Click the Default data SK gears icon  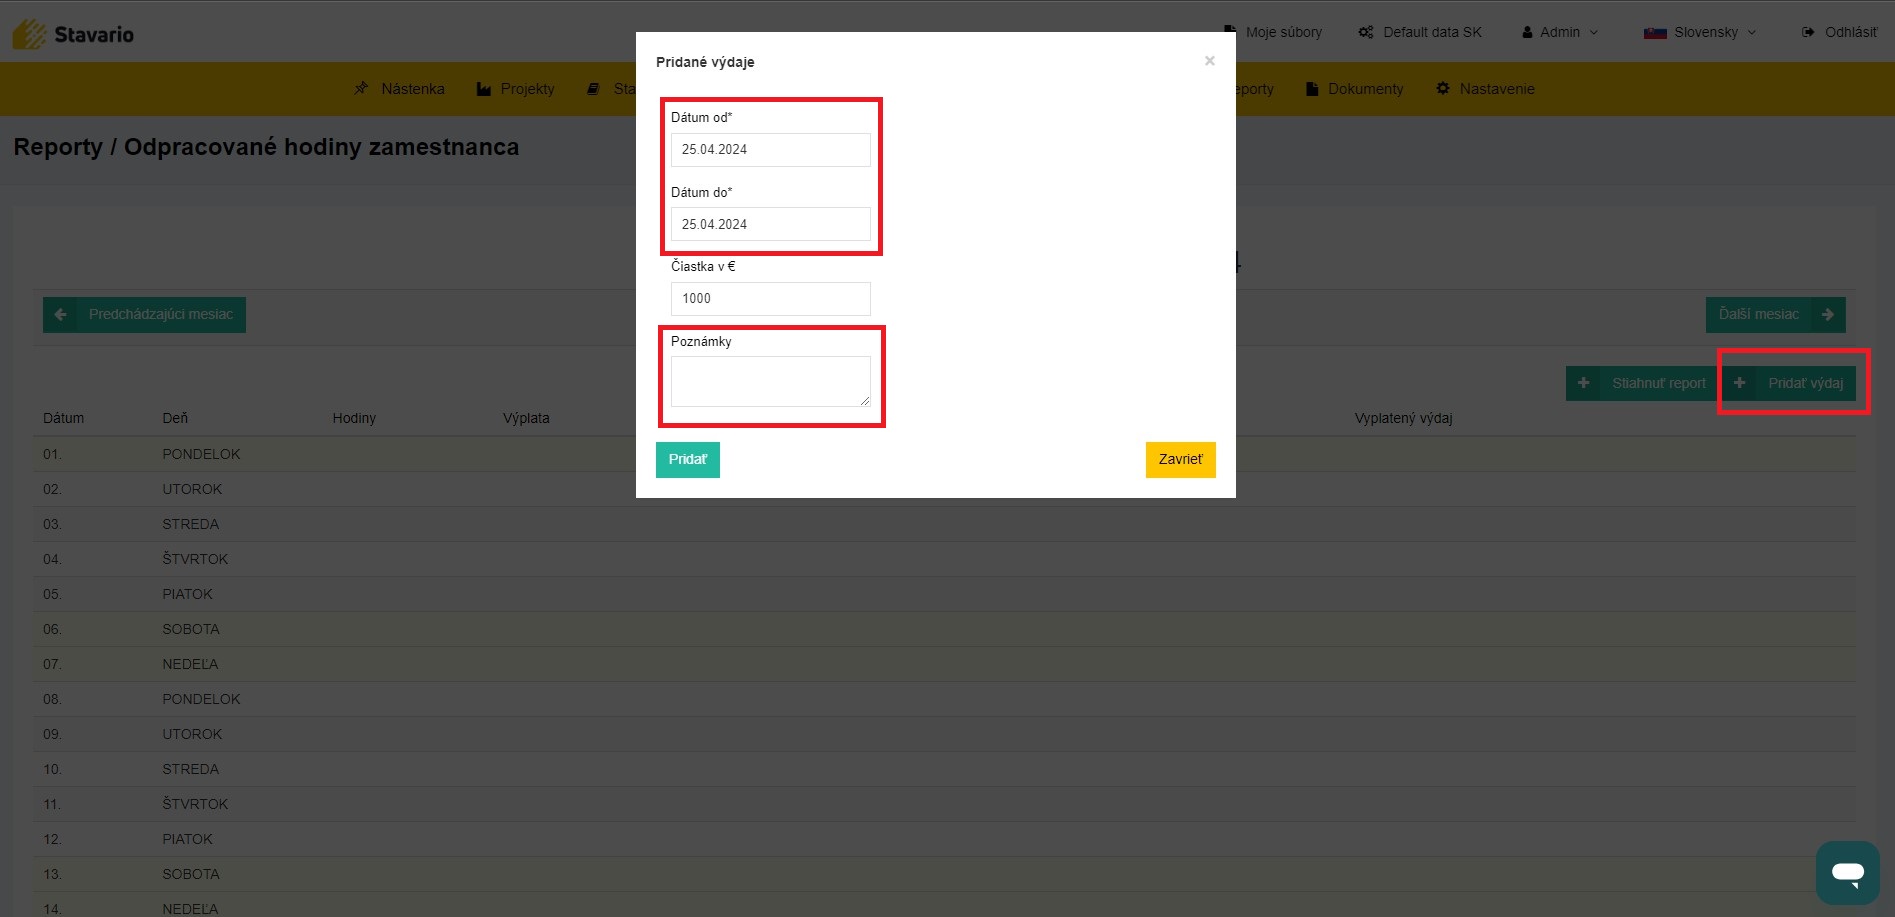pyautogui.click(x=1366, y=32)
